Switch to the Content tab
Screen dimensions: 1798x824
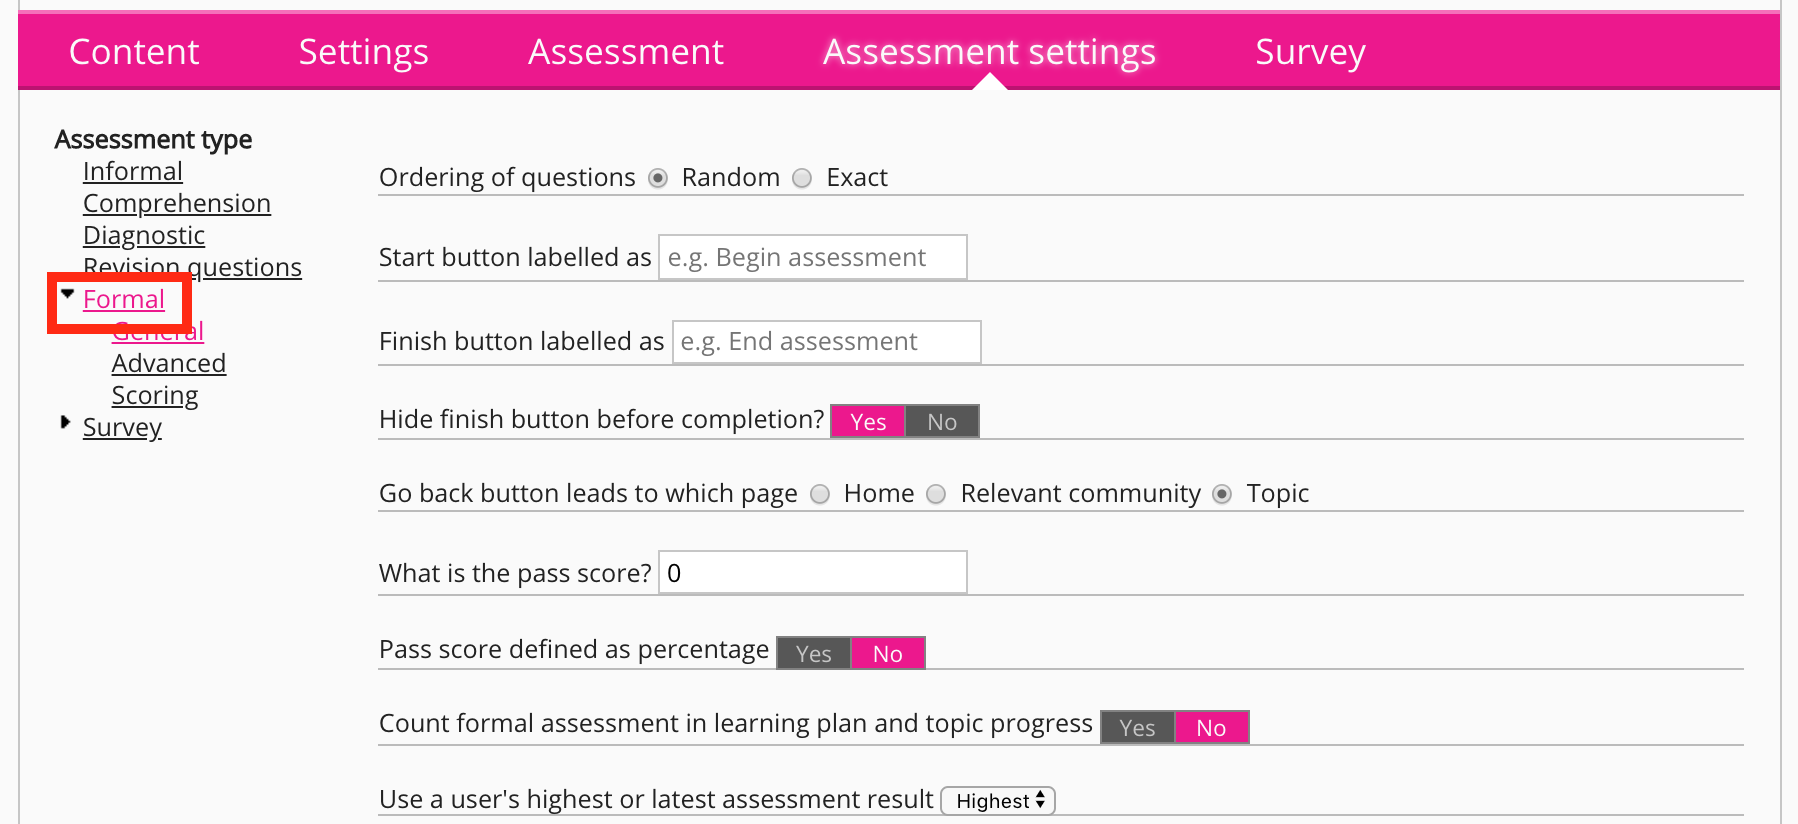pos(134,52)
